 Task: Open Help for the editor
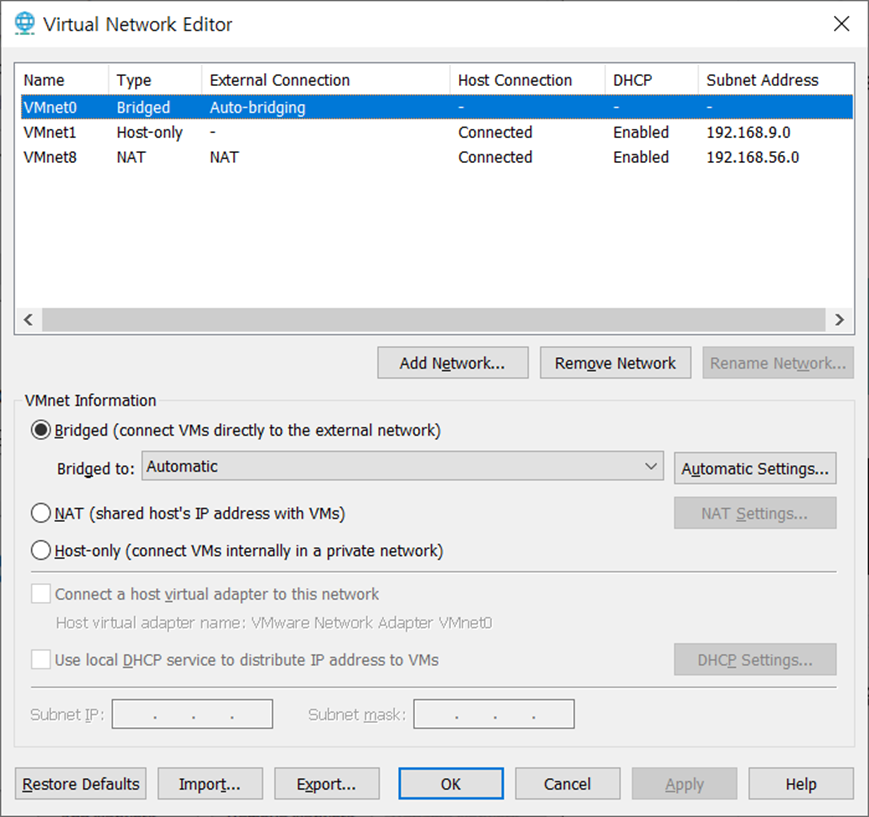(x=801, y=784)
